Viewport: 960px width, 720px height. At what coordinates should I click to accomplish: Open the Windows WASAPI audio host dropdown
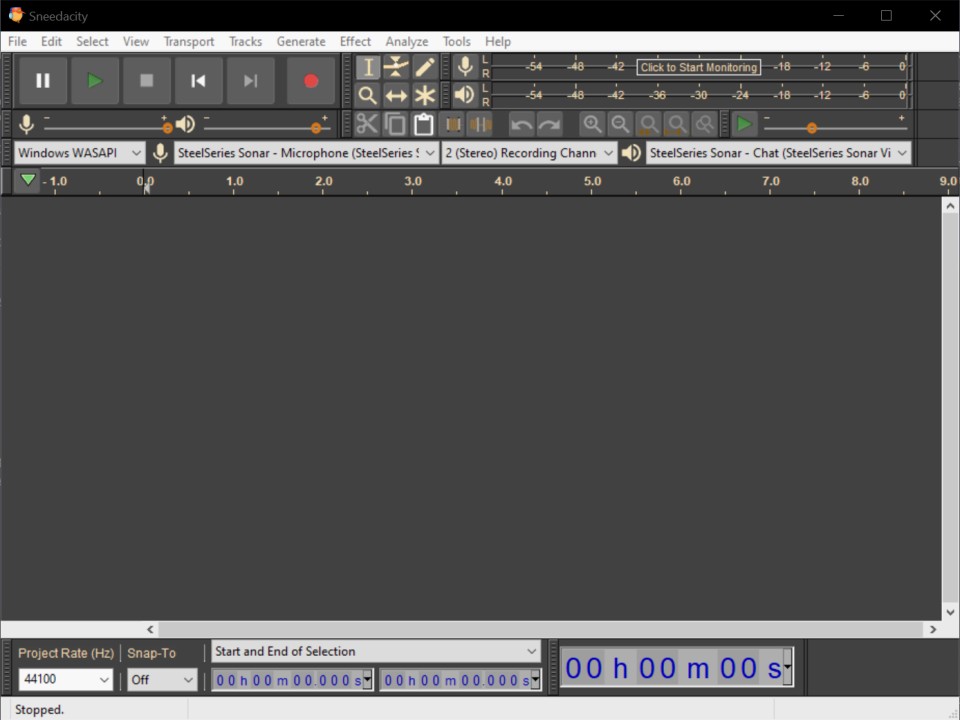point(80,153)
